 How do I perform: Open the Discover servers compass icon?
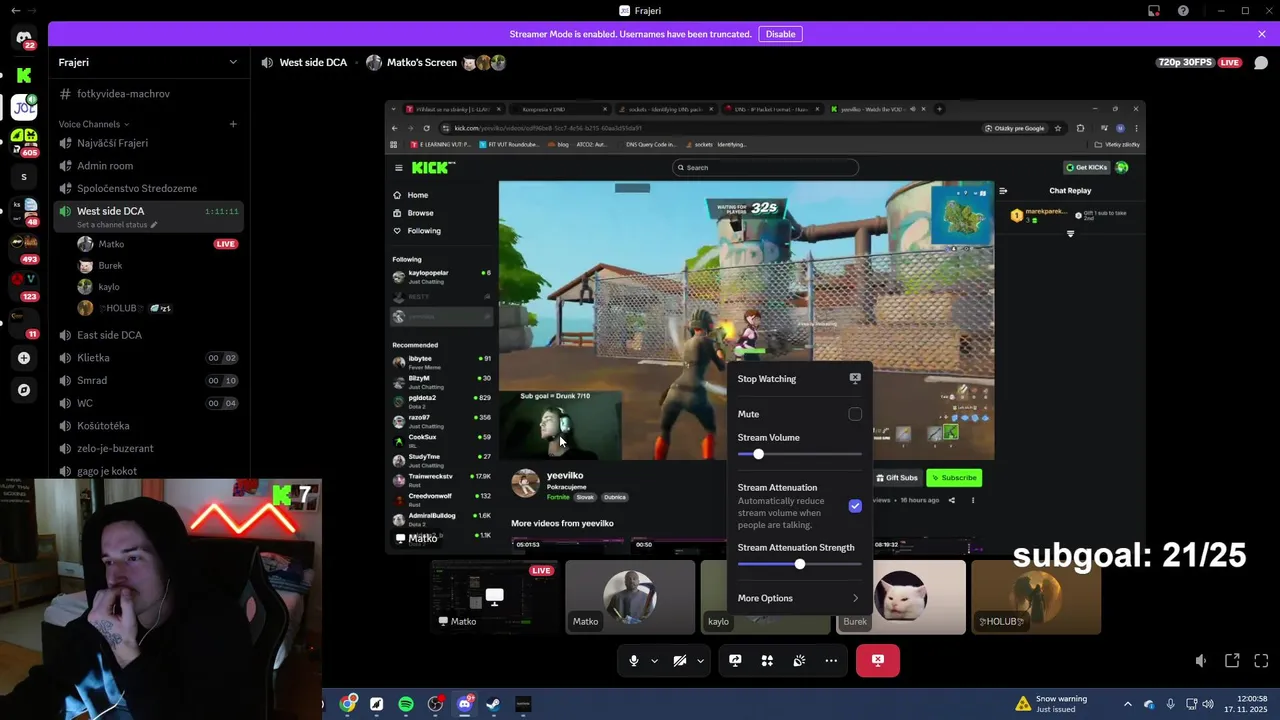[x=24, y=390]
